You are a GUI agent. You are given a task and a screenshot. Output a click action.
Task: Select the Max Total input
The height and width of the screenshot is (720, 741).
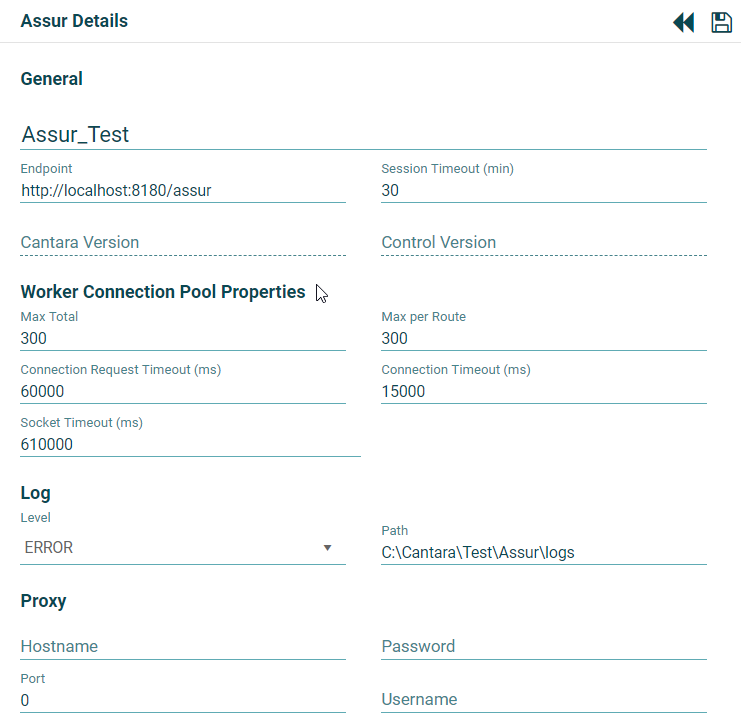tap(182, 338)
